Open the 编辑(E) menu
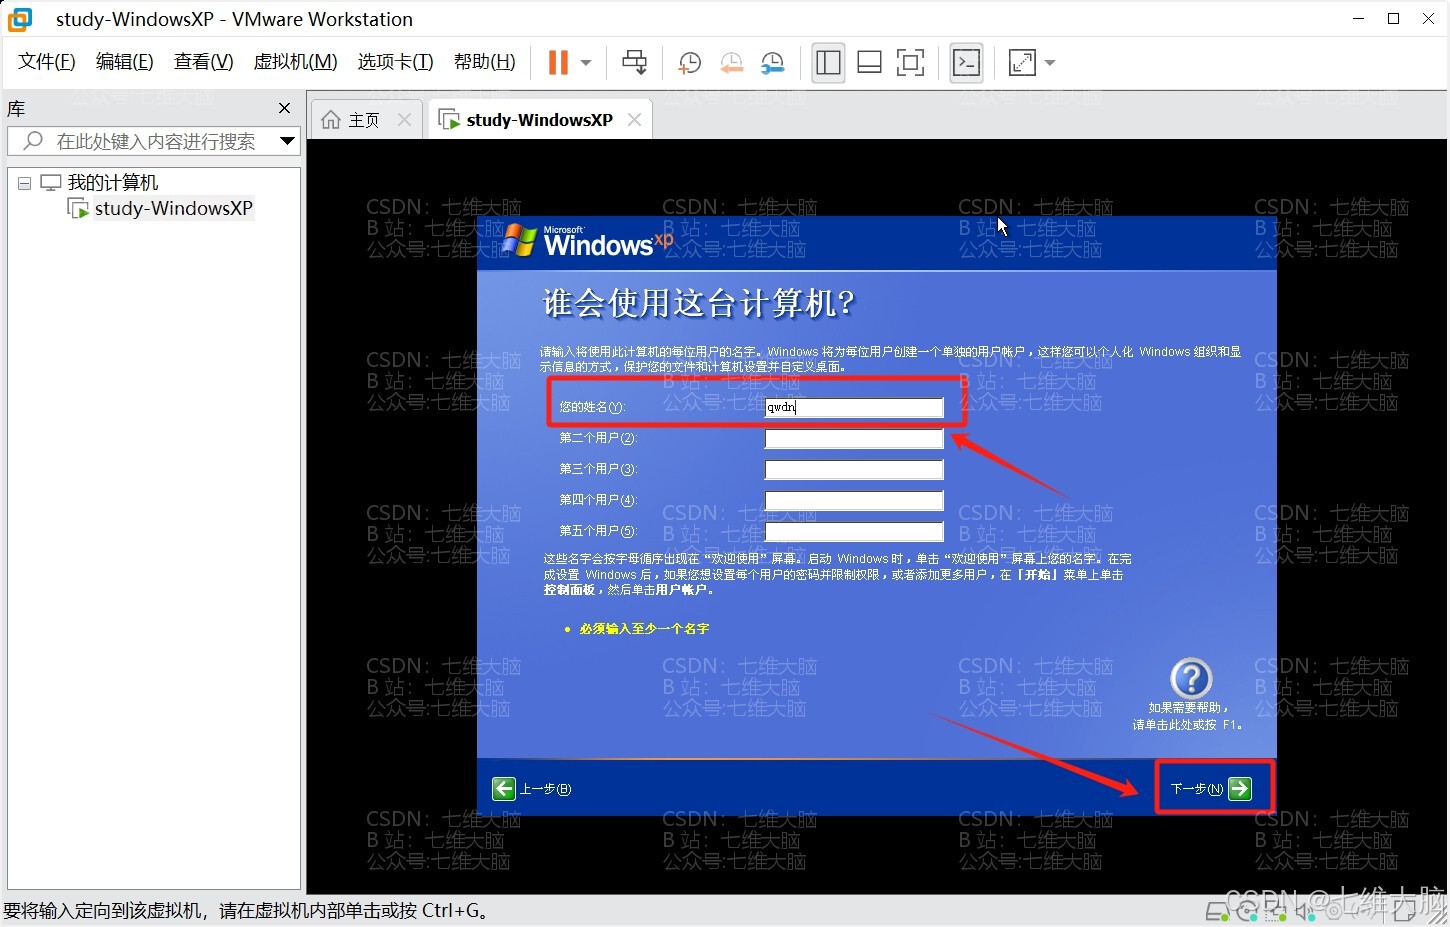 (125, 62)
